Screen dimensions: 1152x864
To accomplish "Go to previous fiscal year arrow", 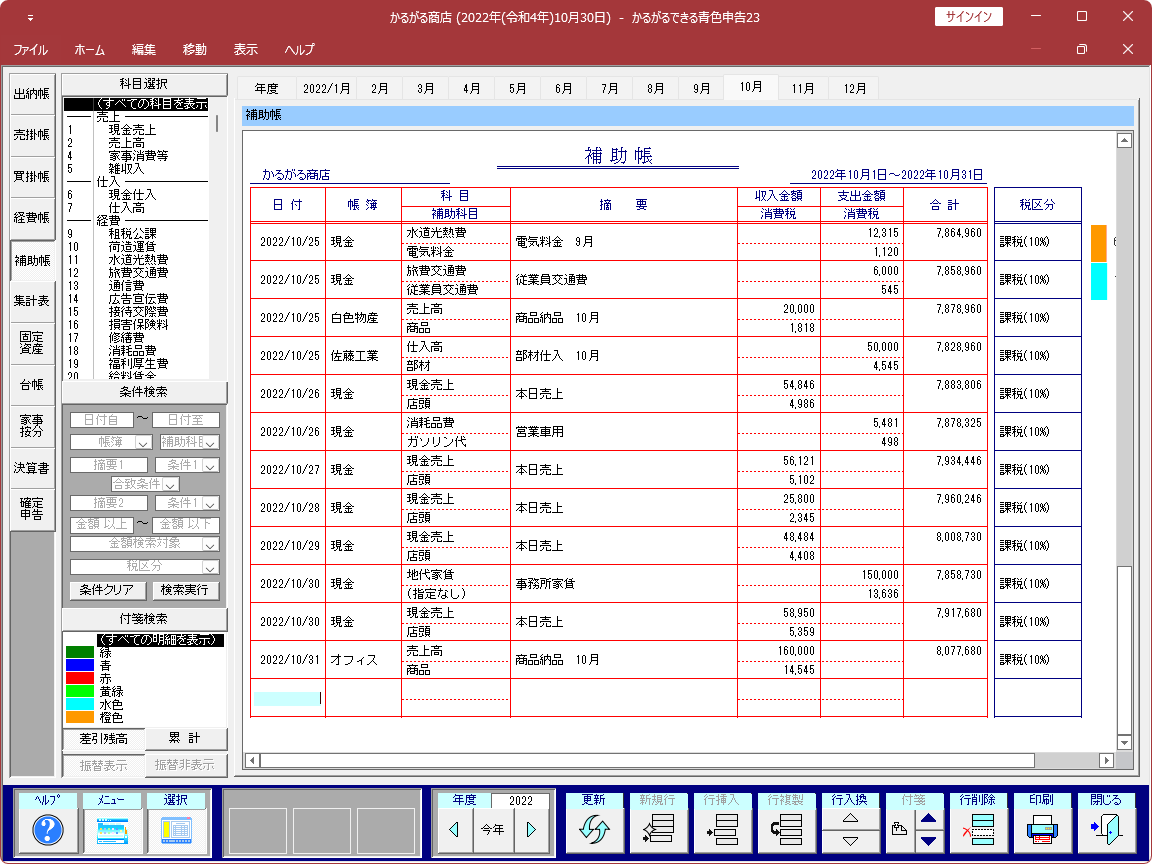I will (x=454, y=830).
